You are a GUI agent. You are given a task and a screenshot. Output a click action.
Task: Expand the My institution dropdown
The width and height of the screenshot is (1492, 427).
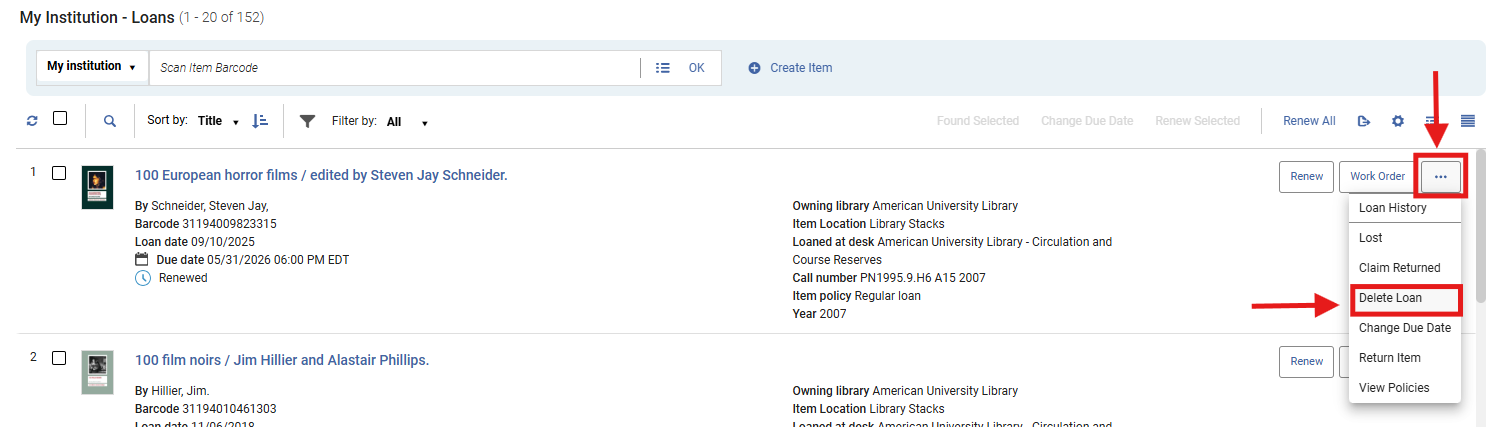(91, 67)
